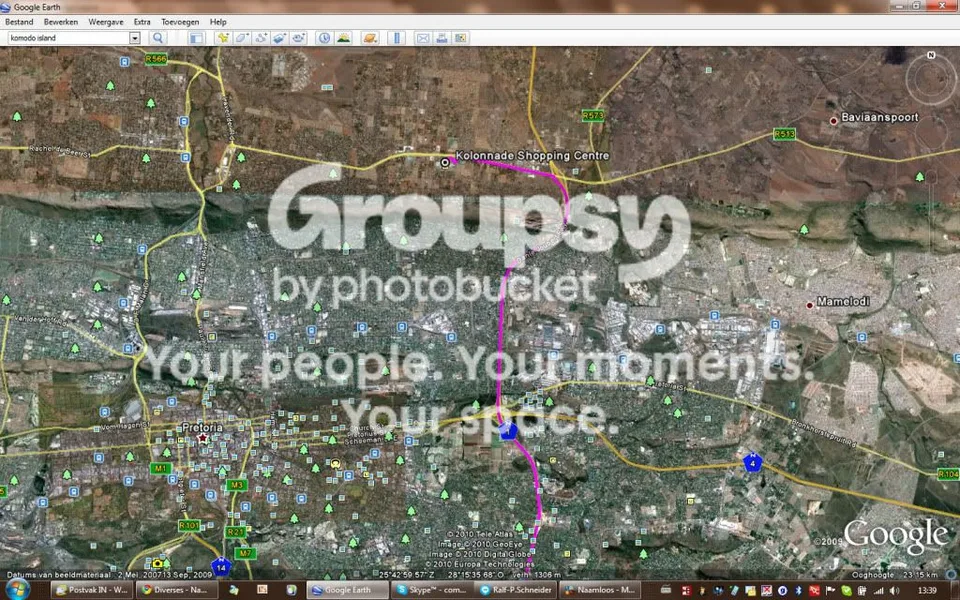Viewport: 960px width, 600px height.
Task: Click the R513 road shield
Action: point(784,133)
